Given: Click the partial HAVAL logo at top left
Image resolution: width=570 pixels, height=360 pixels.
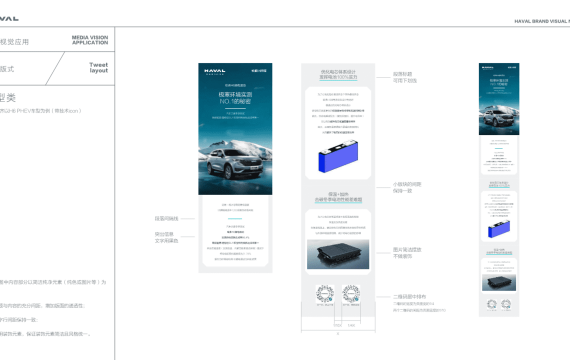Looking at the screenshot, I should (9, 19).
